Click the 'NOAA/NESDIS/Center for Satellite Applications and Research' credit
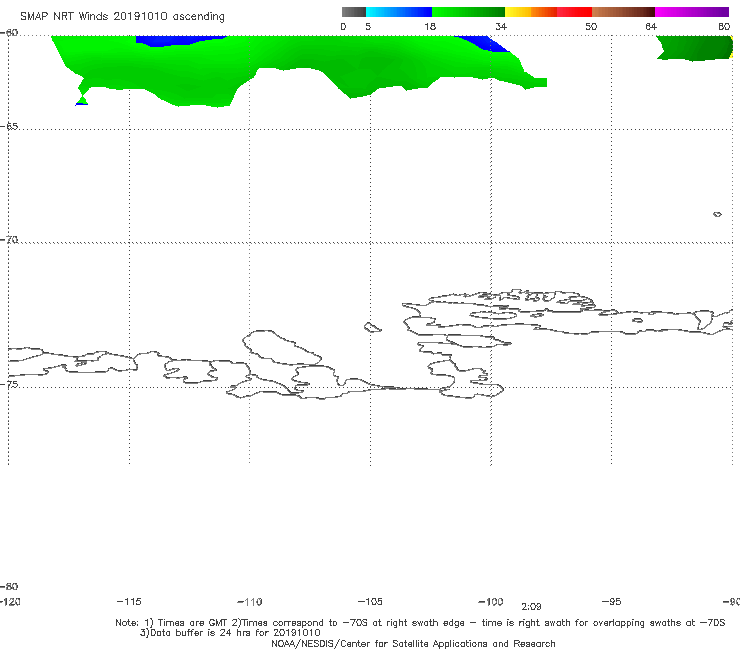This screenshot has height=650, width=740. [x=413, y=644]
